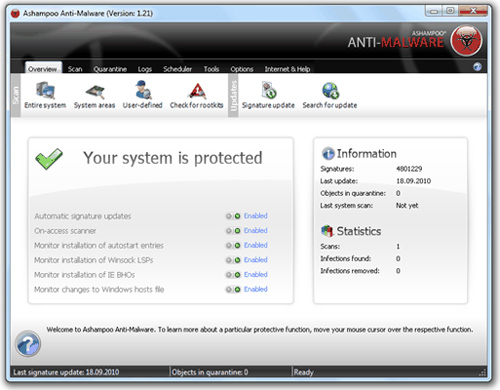Click the green protected checkmark icon
The height and width of the screenshot is (390, 500).
point(49,159)
